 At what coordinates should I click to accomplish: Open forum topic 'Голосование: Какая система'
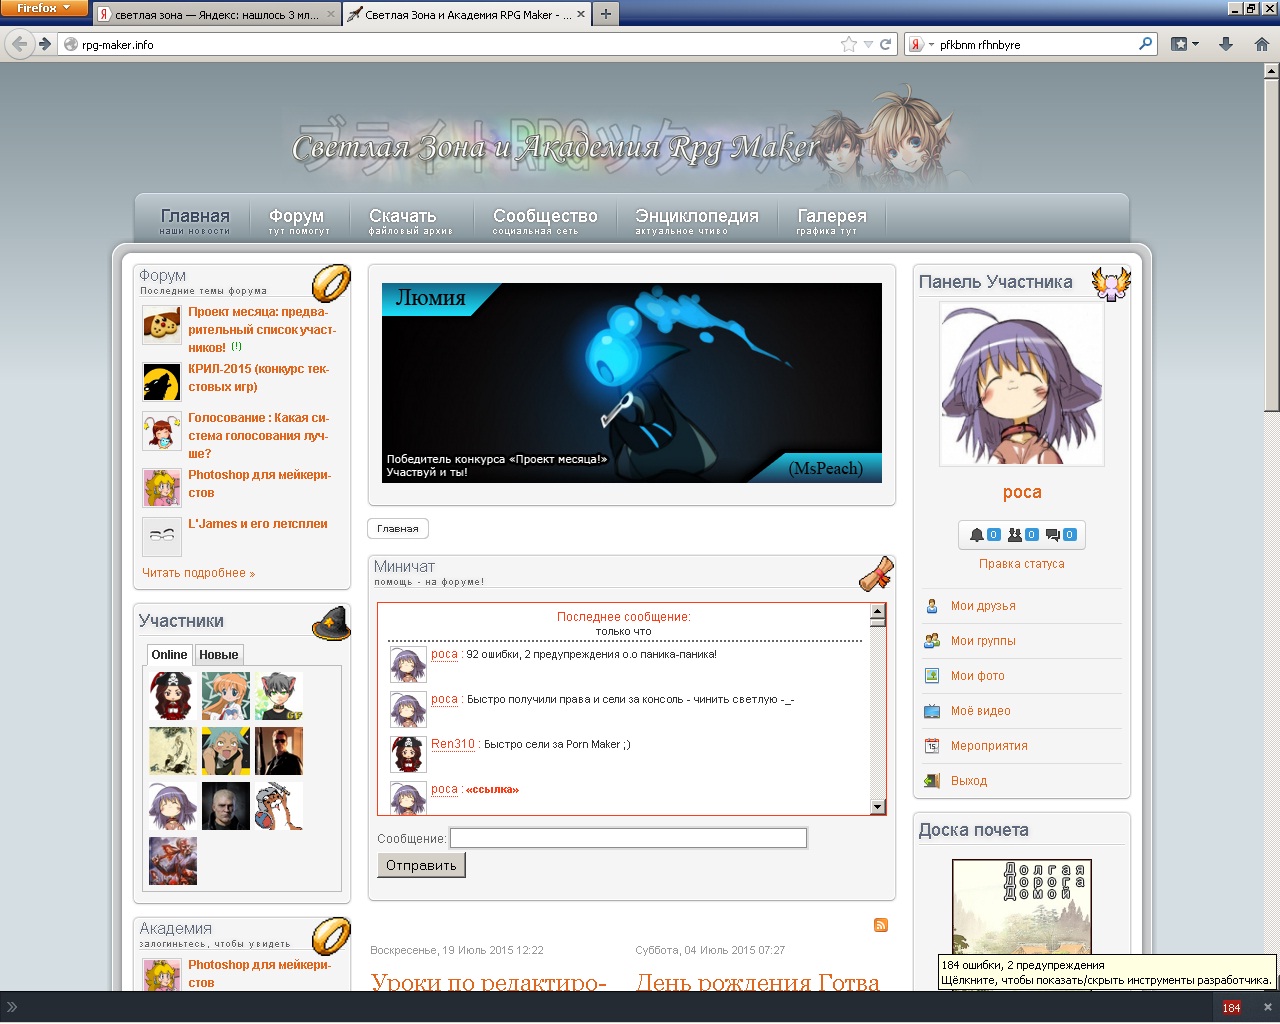coord(258,435)
